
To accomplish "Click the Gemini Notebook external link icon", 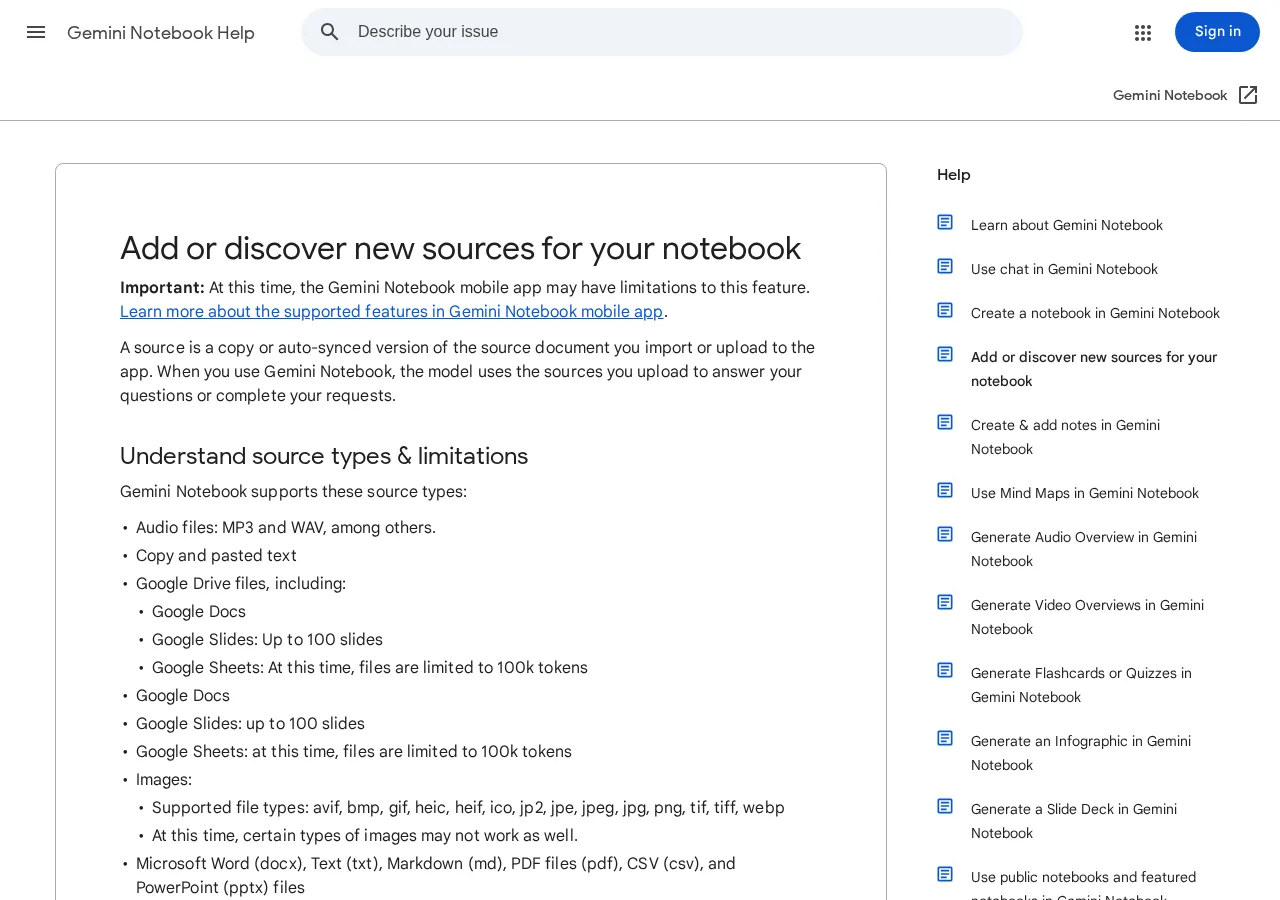I will coord(1248,95).
